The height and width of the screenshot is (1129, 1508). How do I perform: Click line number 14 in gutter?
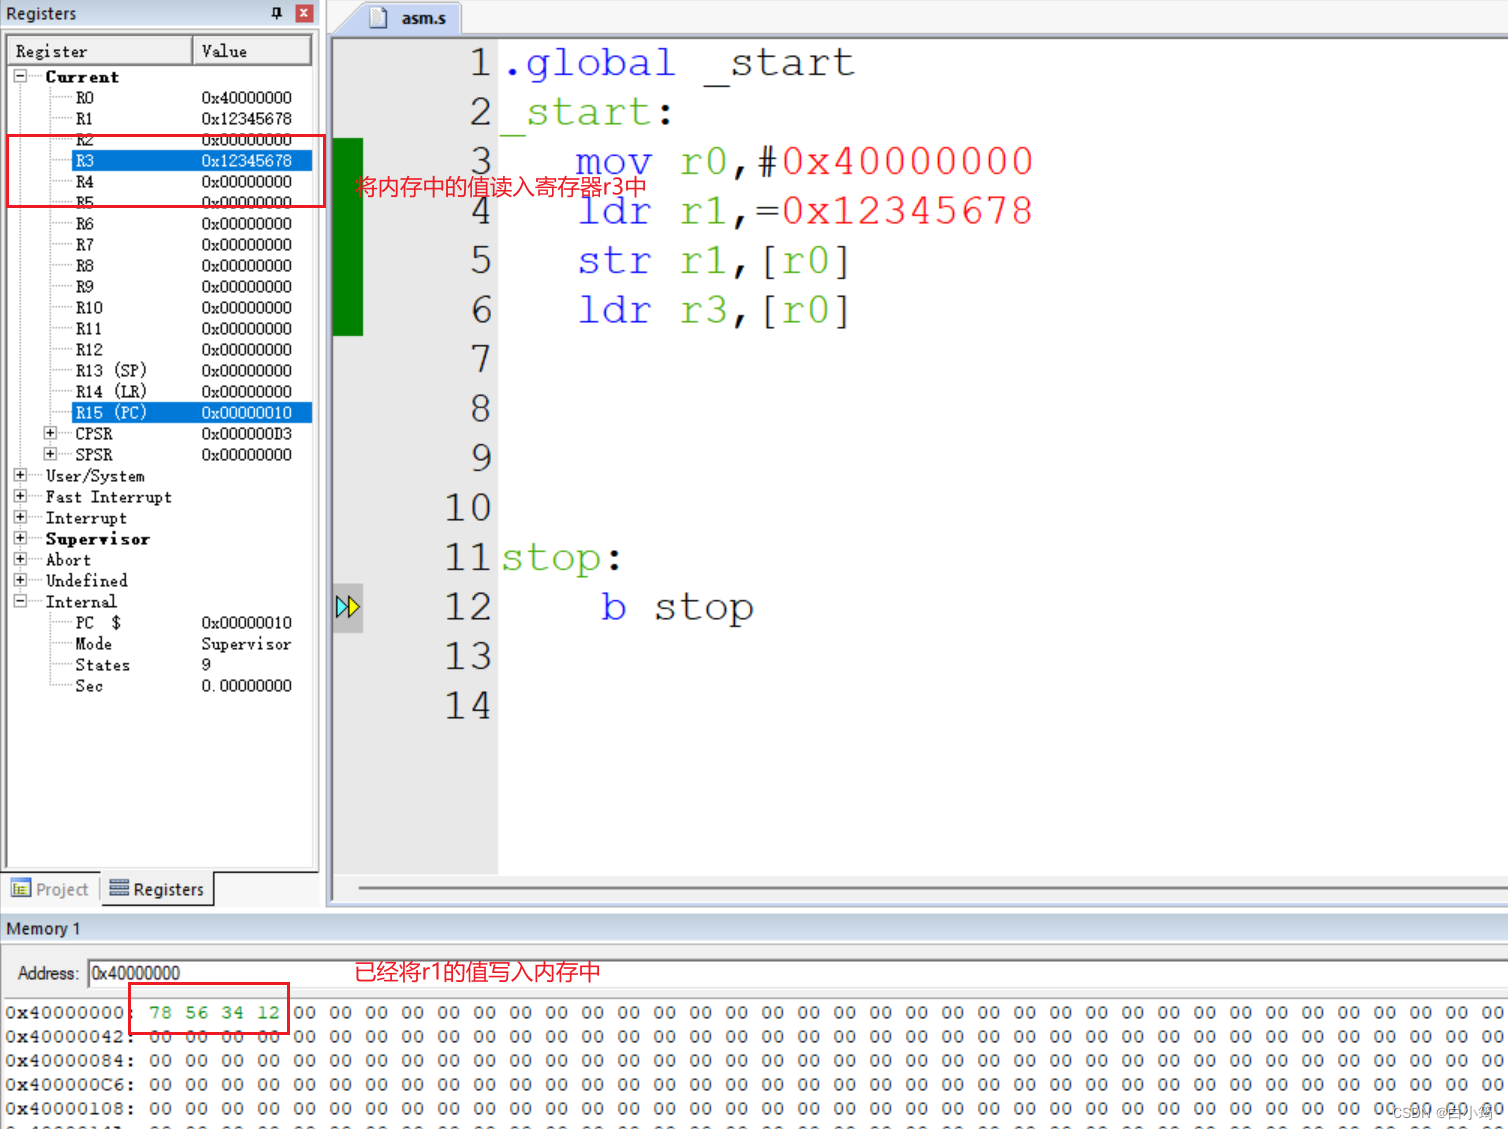(x=468, y=706)
